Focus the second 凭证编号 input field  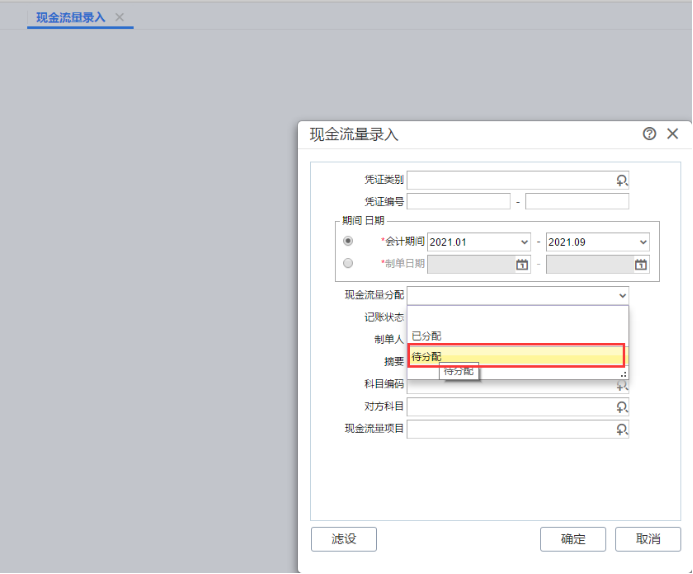(577, 201)
